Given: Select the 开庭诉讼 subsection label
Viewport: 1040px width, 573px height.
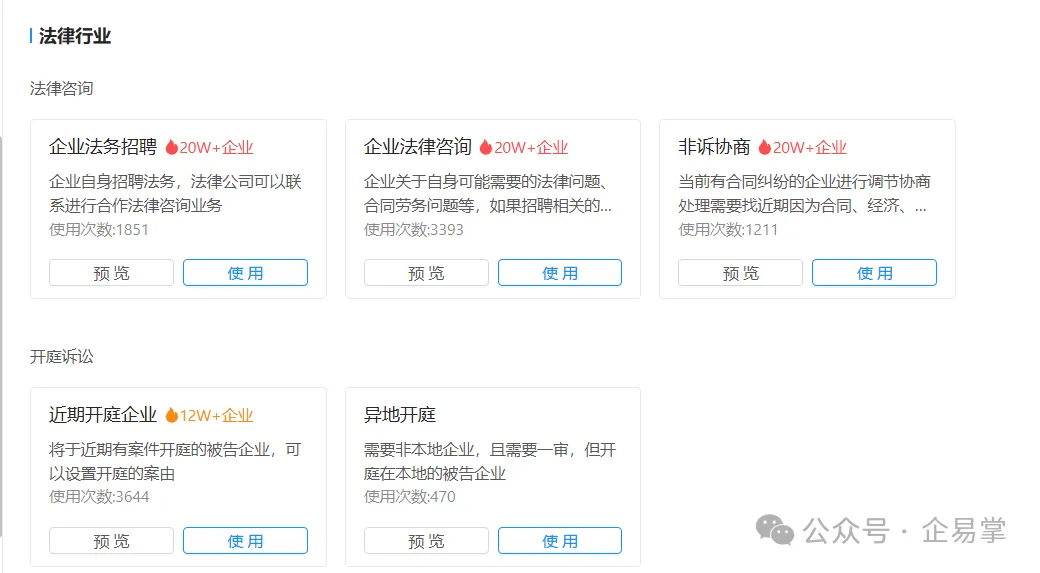Looking at the screenshot, I should point(62,356).
